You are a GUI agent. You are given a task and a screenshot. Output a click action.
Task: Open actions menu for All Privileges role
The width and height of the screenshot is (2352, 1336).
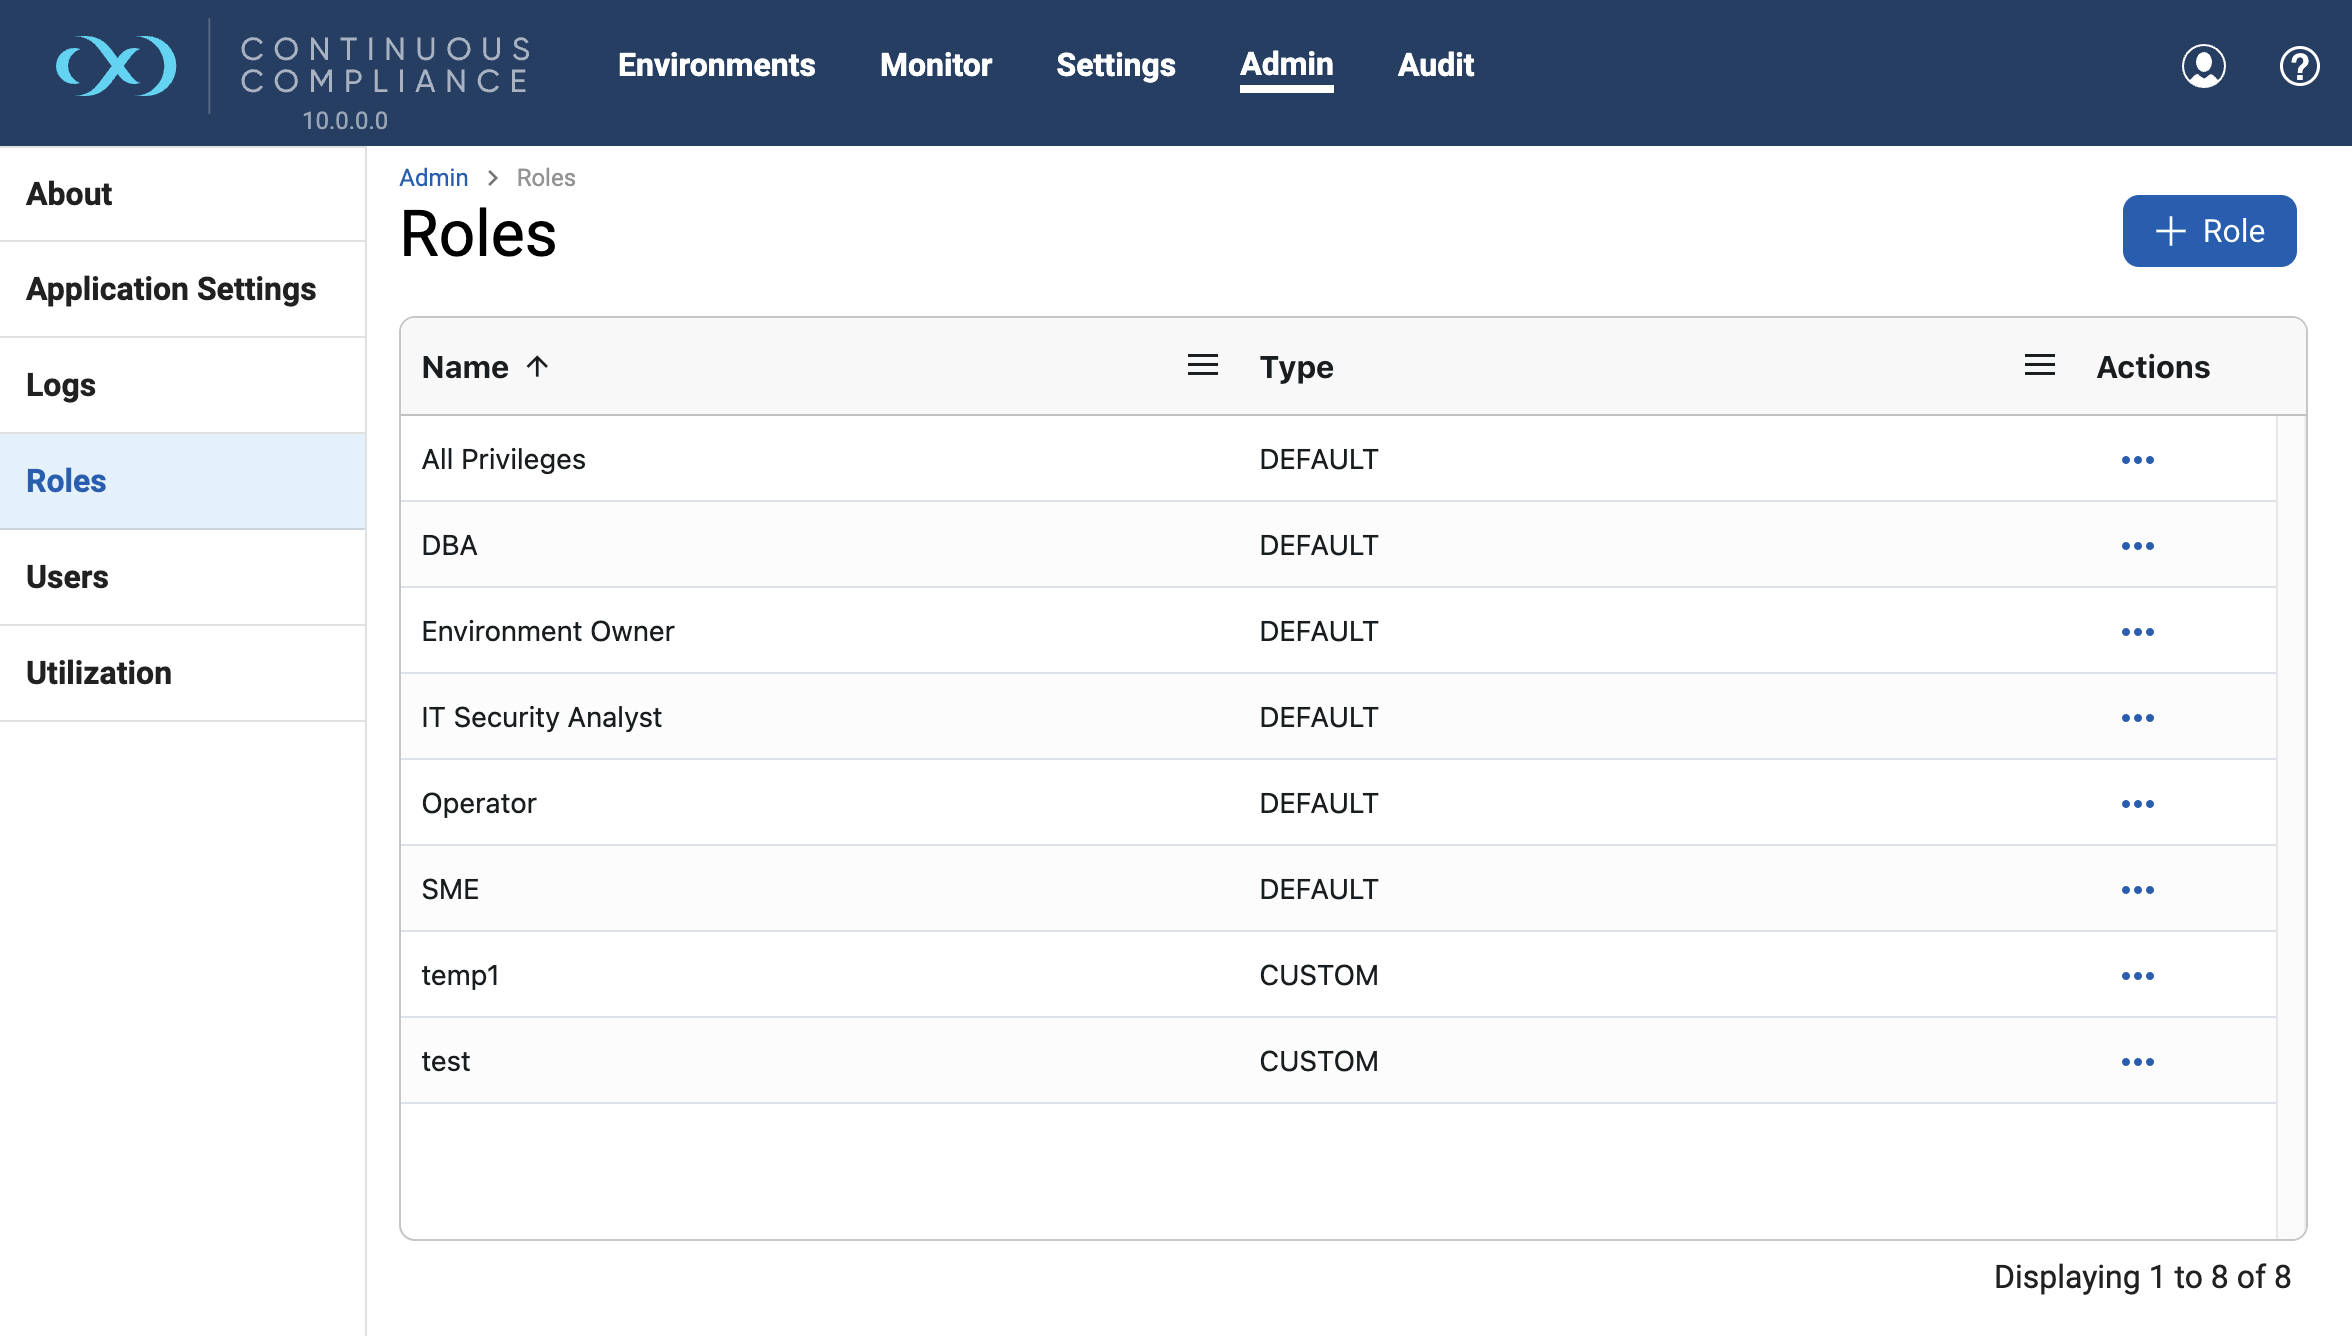(2137, 460)
